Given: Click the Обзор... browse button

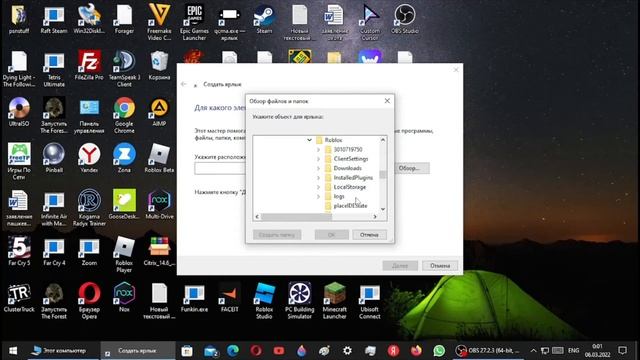Looking at the screenshot, I should point(409,168).
